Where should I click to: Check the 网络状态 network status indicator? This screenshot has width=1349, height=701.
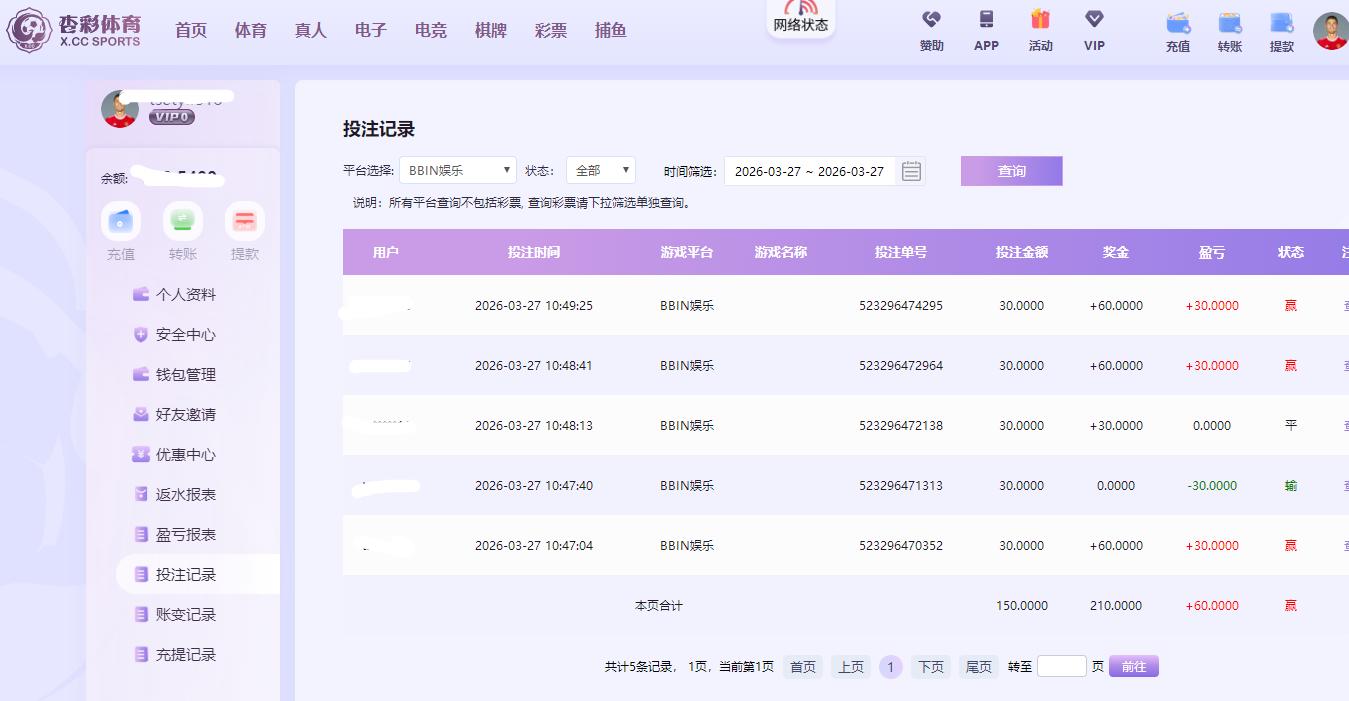(801, 17)
